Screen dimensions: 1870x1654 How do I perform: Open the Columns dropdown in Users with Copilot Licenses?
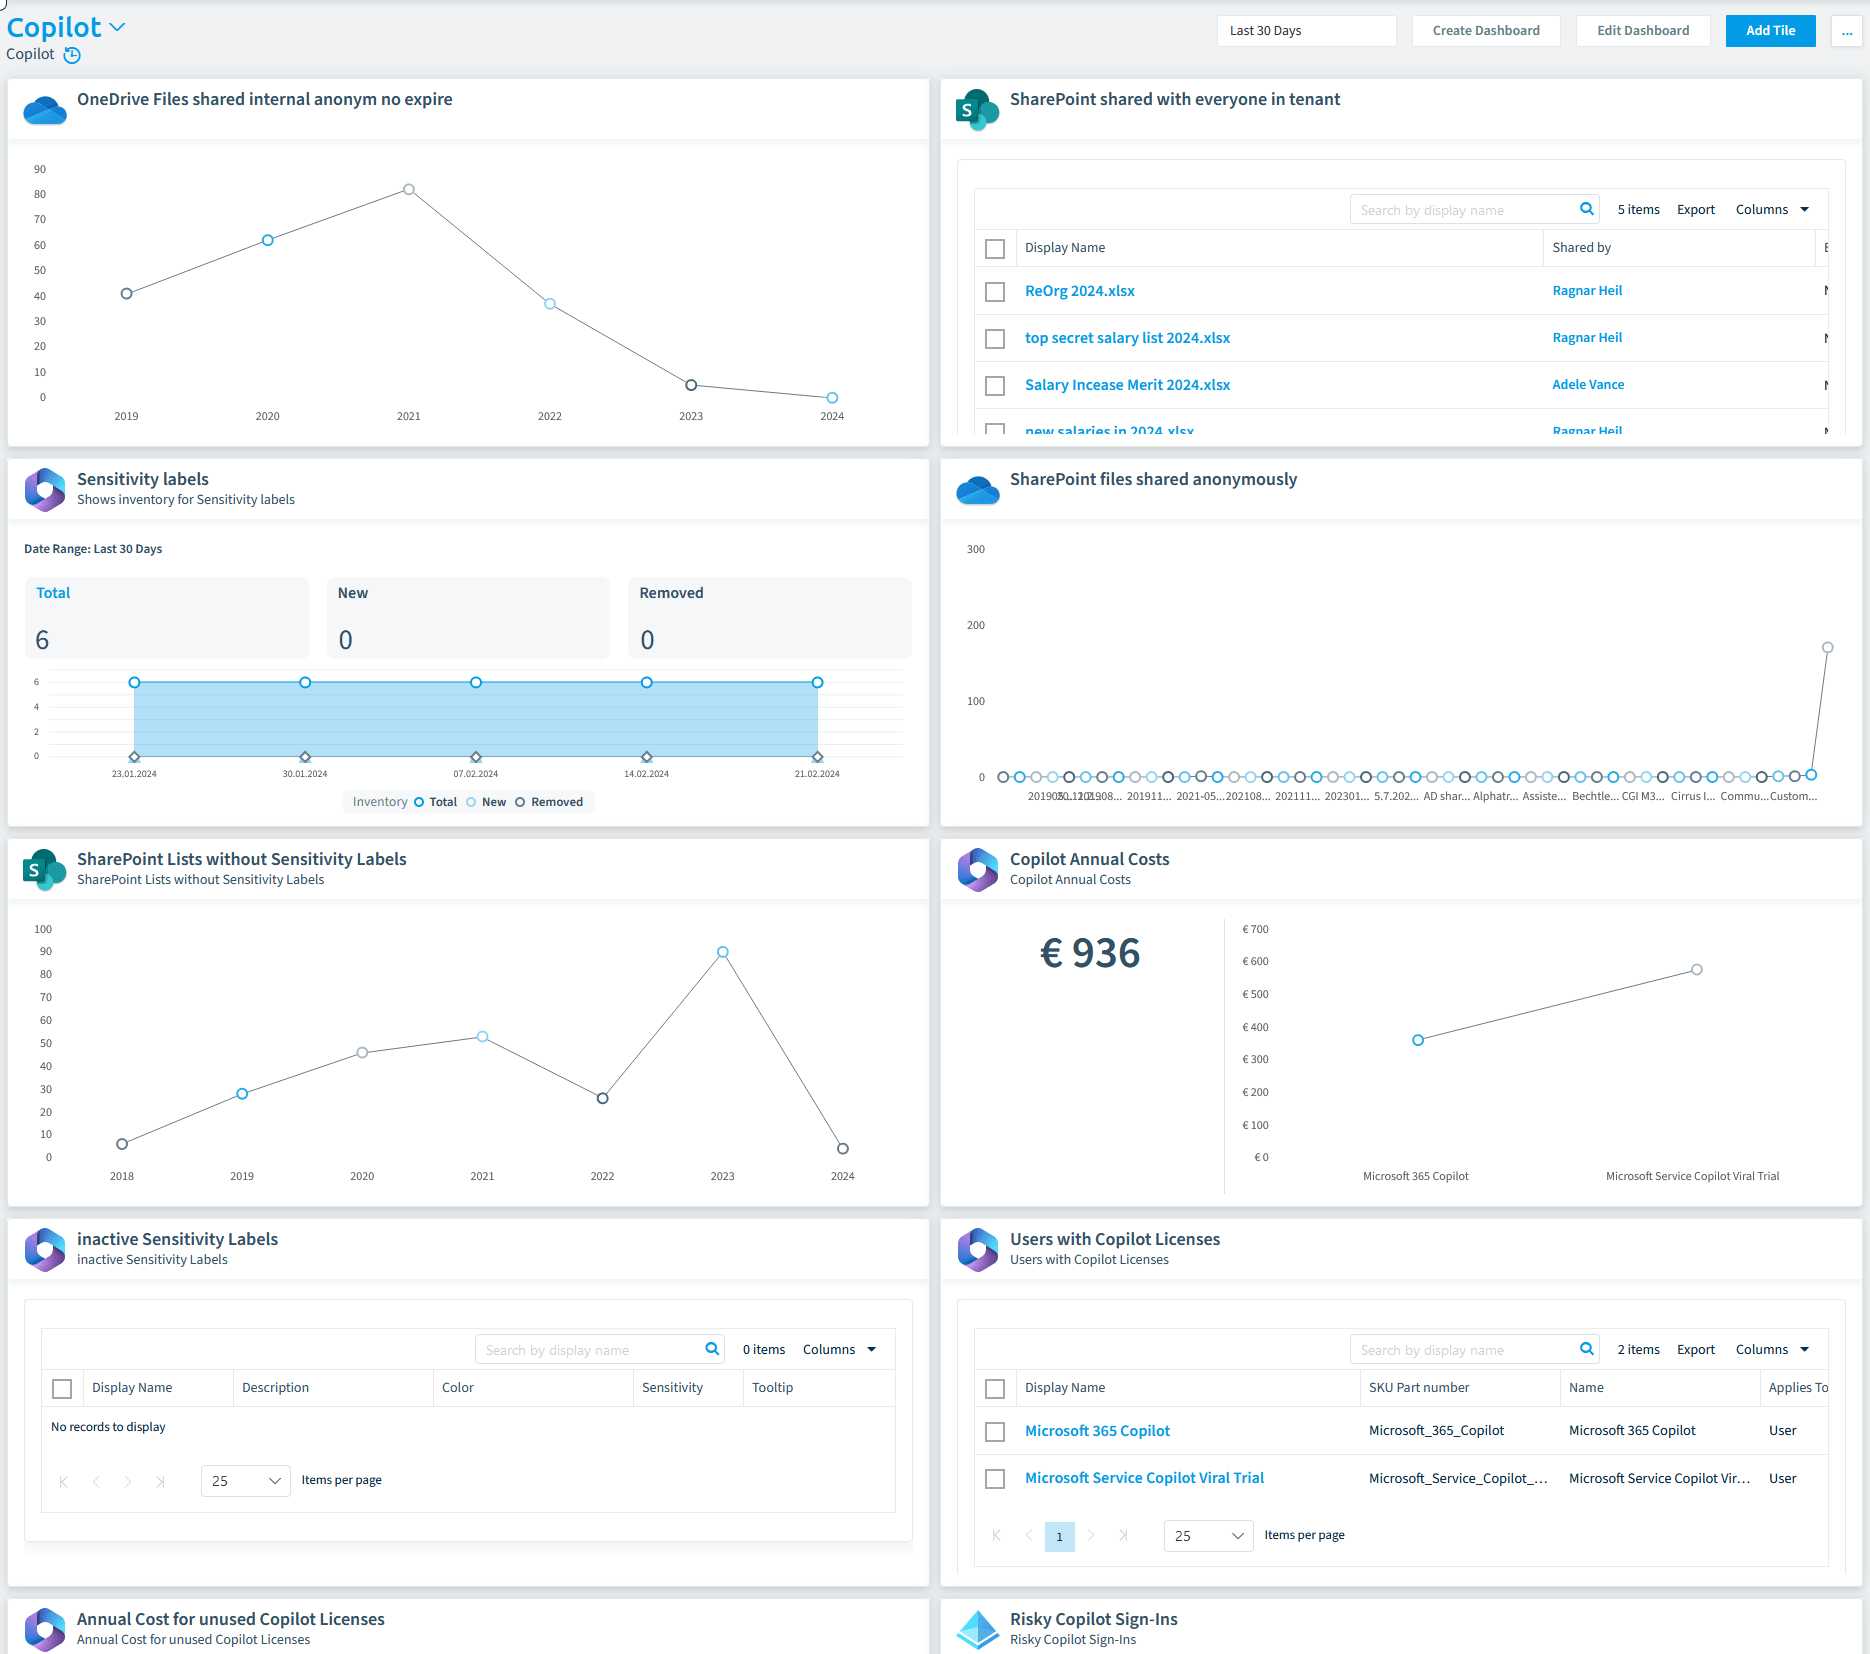click(1771, 1349)
